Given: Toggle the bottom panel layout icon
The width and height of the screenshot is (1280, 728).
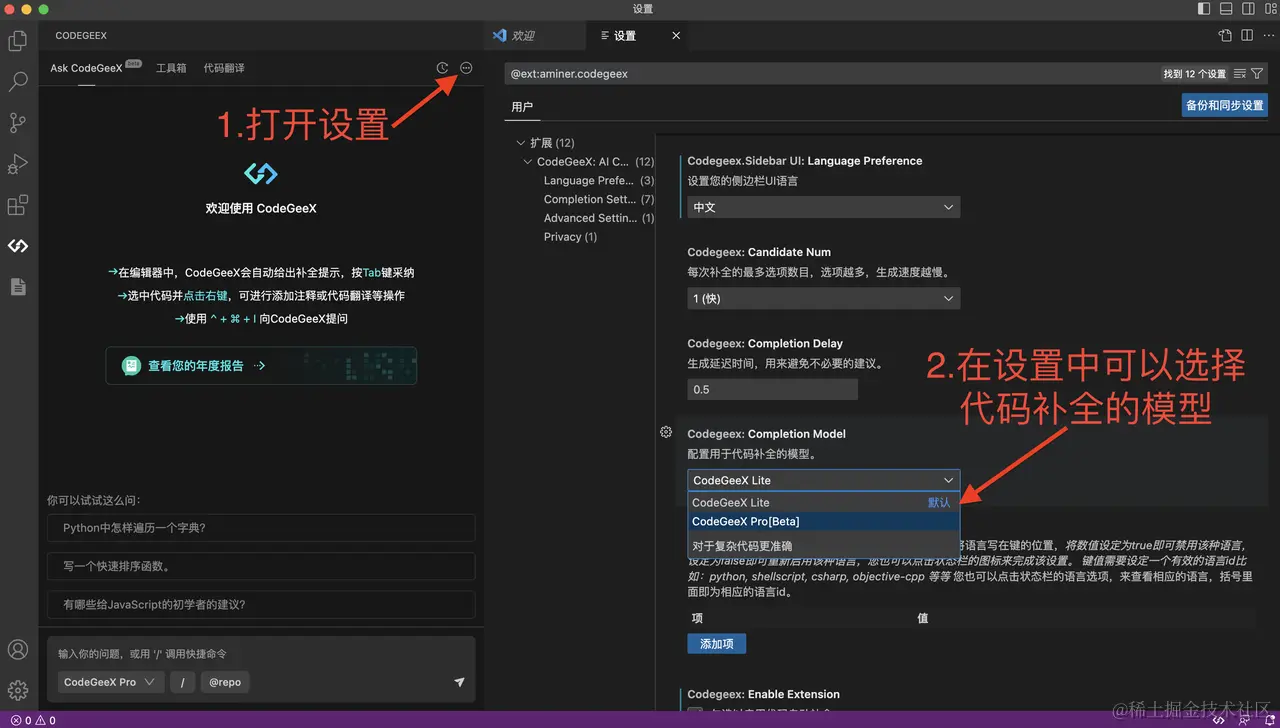Looking at the screenshot, I should [1225, 9].
